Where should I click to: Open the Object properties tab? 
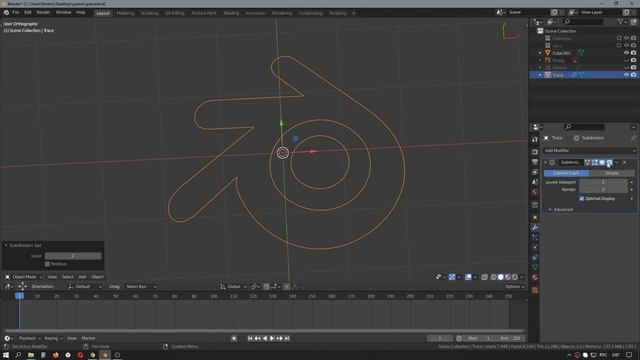[x=535, y=217]
